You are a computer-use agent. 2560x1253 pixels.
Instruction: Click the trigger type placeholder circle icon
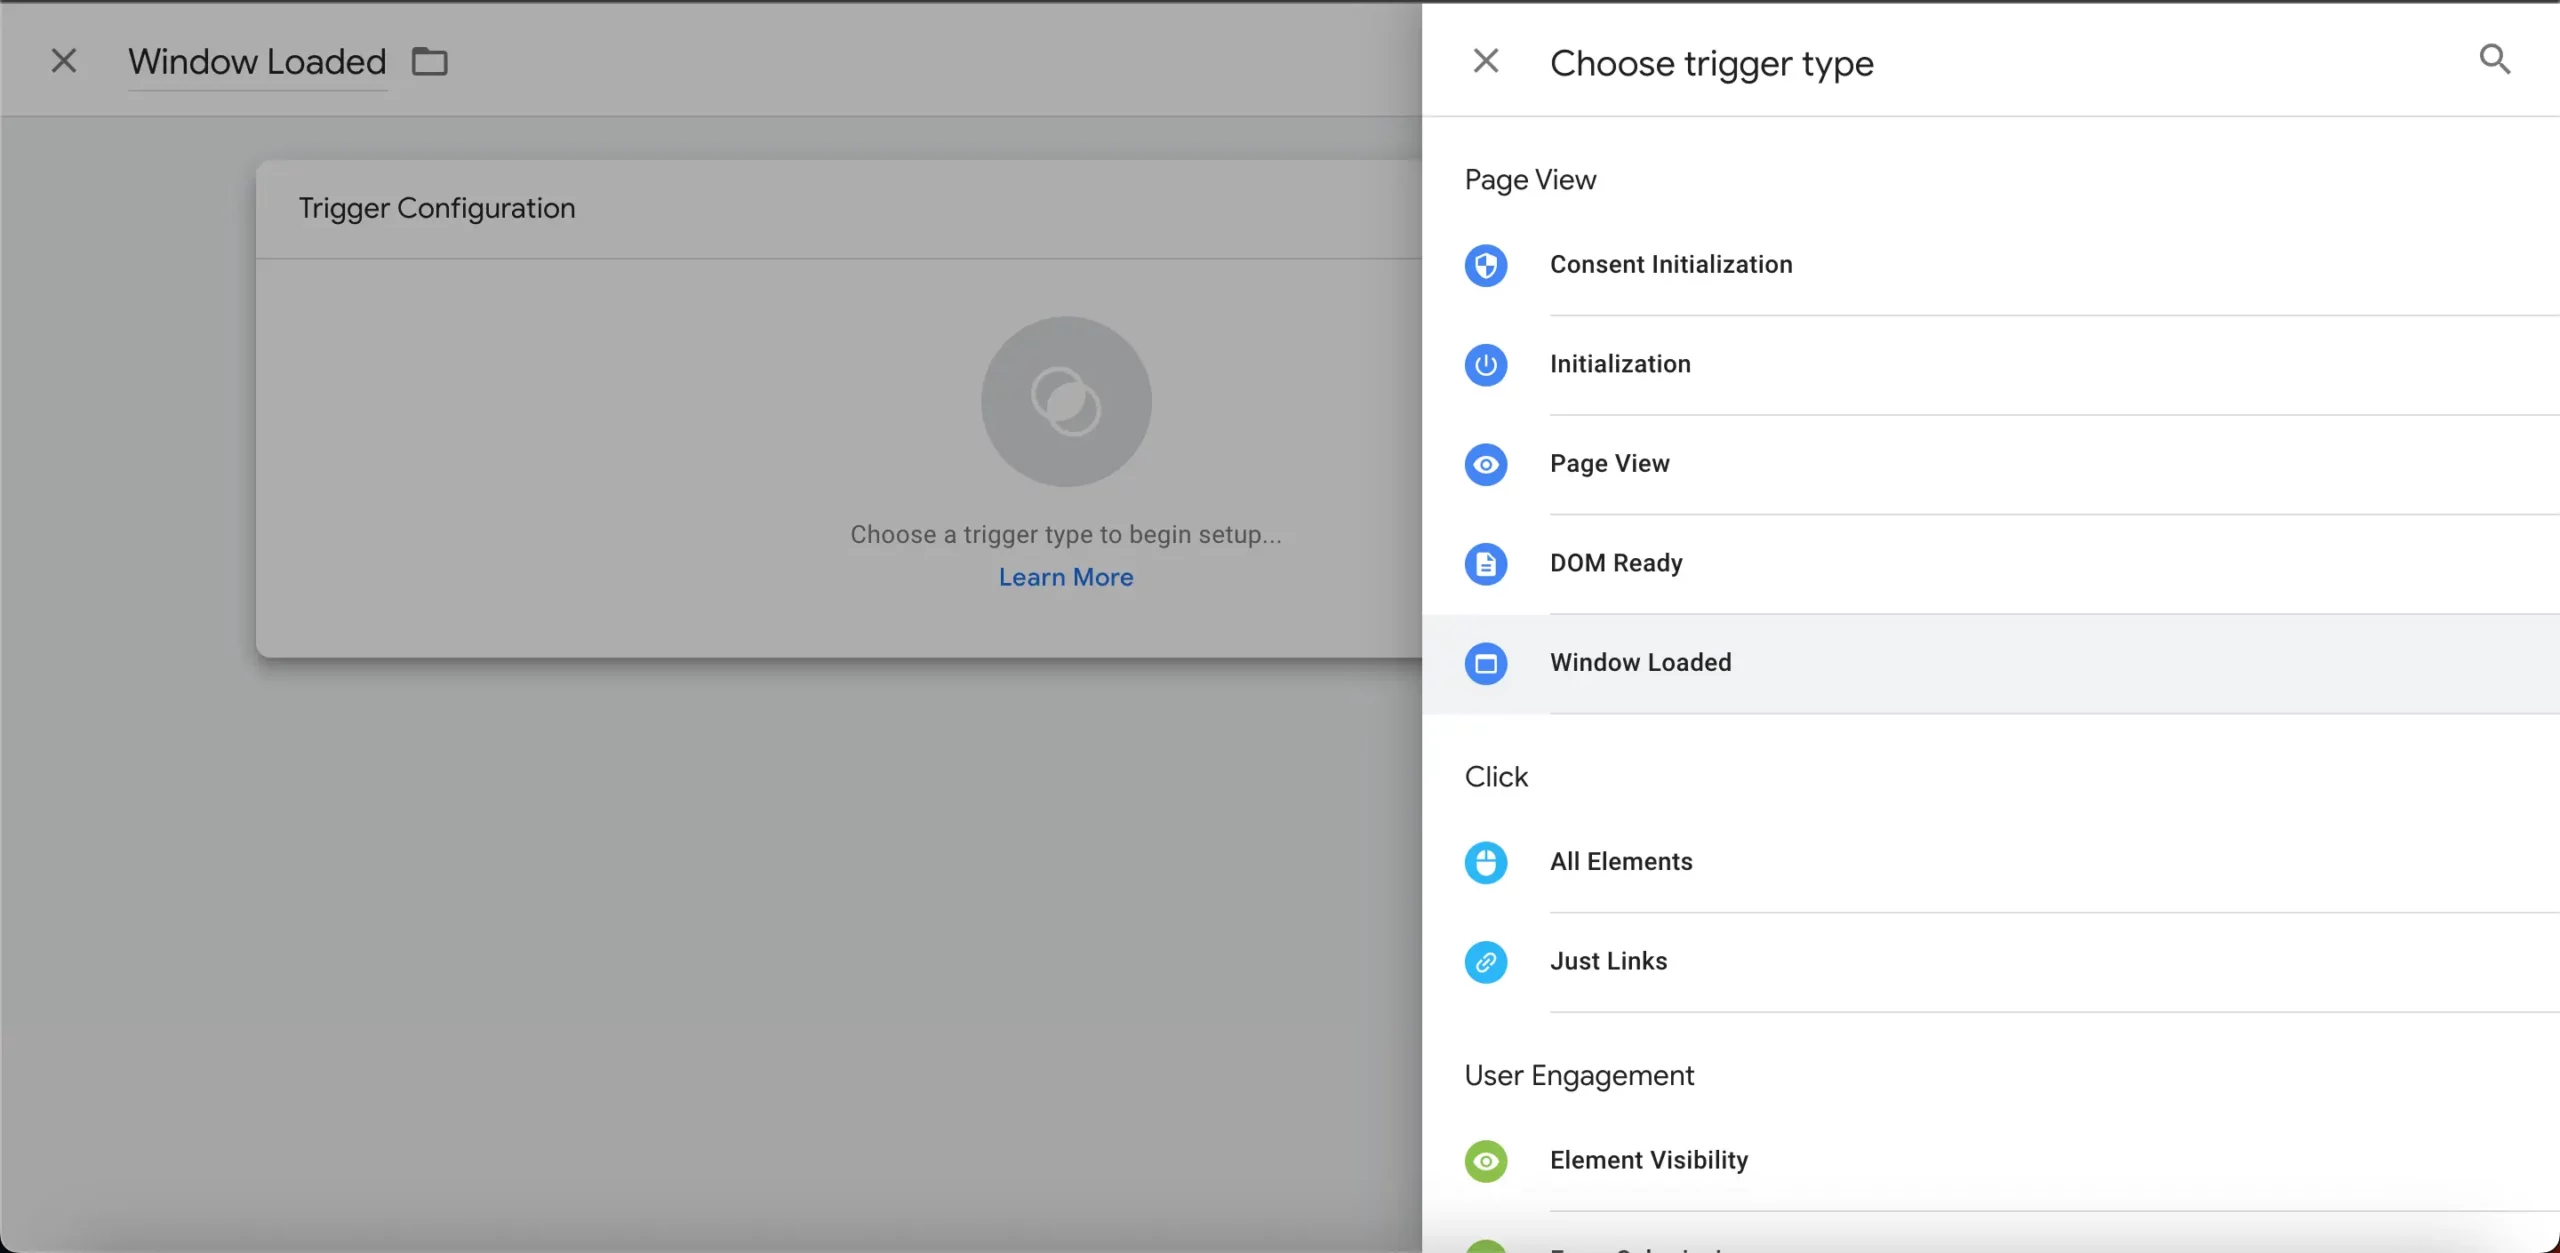click(x=1066, y=402)
